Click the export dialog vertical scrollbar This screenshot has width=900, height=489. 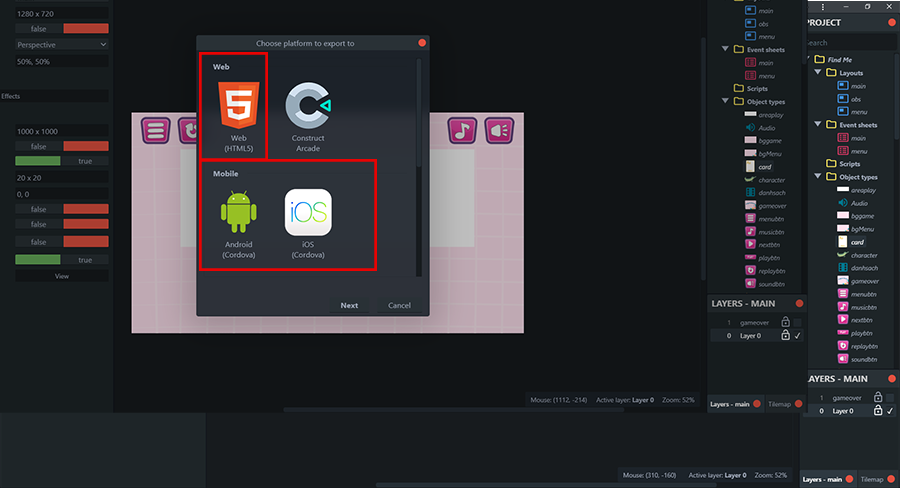(x=419, y=112)
